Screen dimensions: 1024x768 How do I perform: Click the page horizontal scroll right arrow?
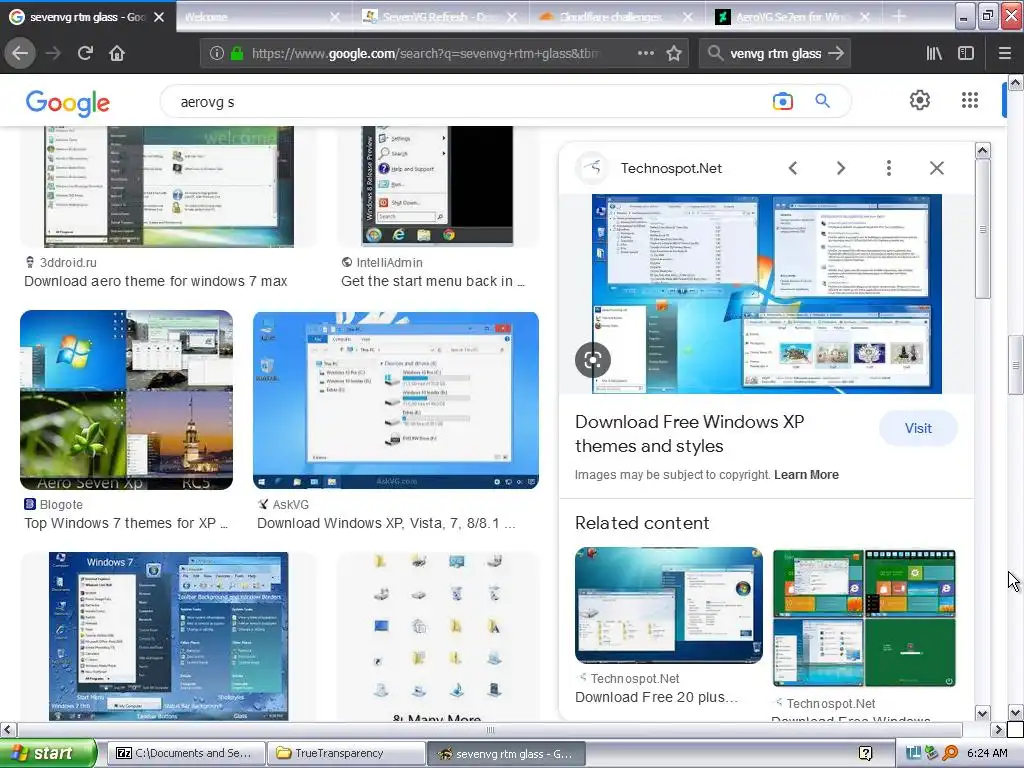pos(999,729)
